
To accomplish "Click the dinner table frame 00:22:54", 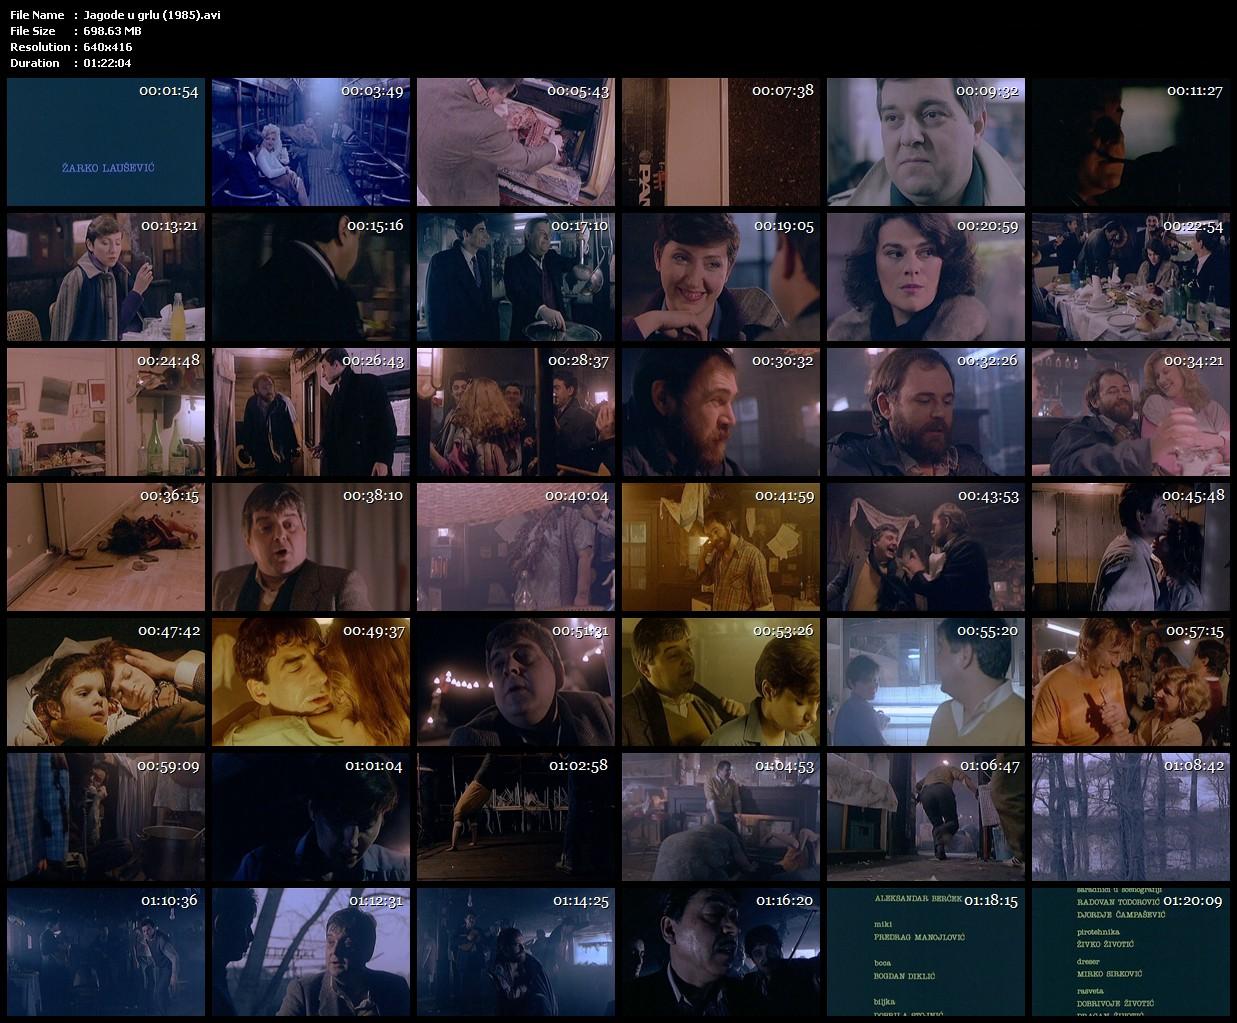I will tap(1131, 277).
